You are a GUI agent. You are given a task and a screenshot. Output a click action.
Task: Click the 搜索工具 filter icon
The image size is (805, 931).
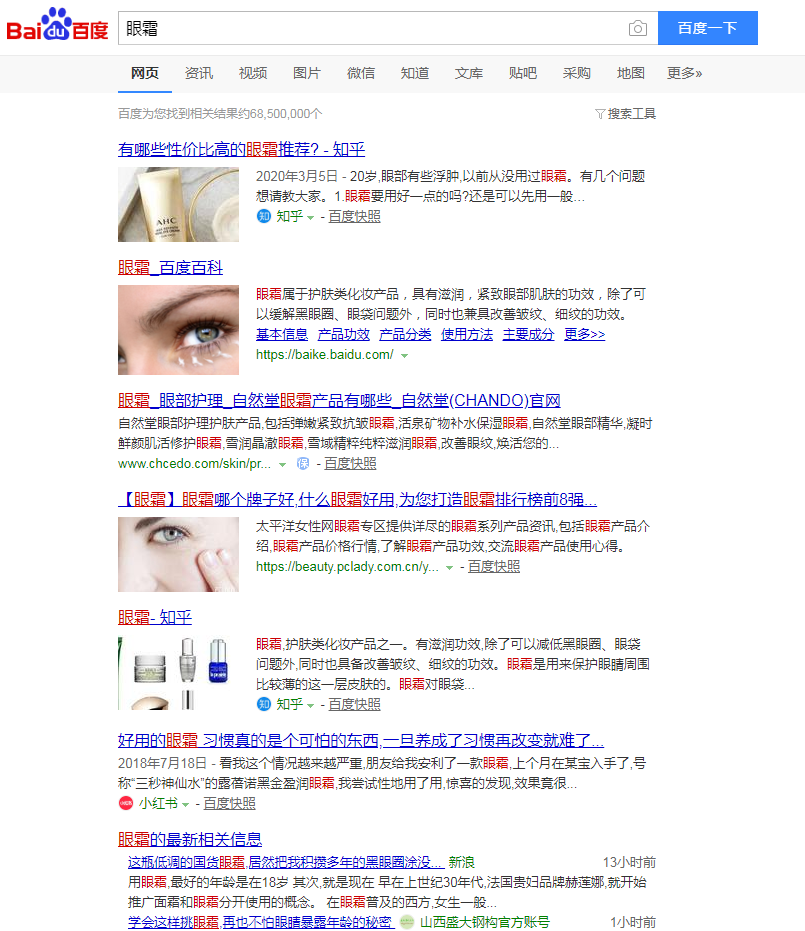[x=600, y=113]
